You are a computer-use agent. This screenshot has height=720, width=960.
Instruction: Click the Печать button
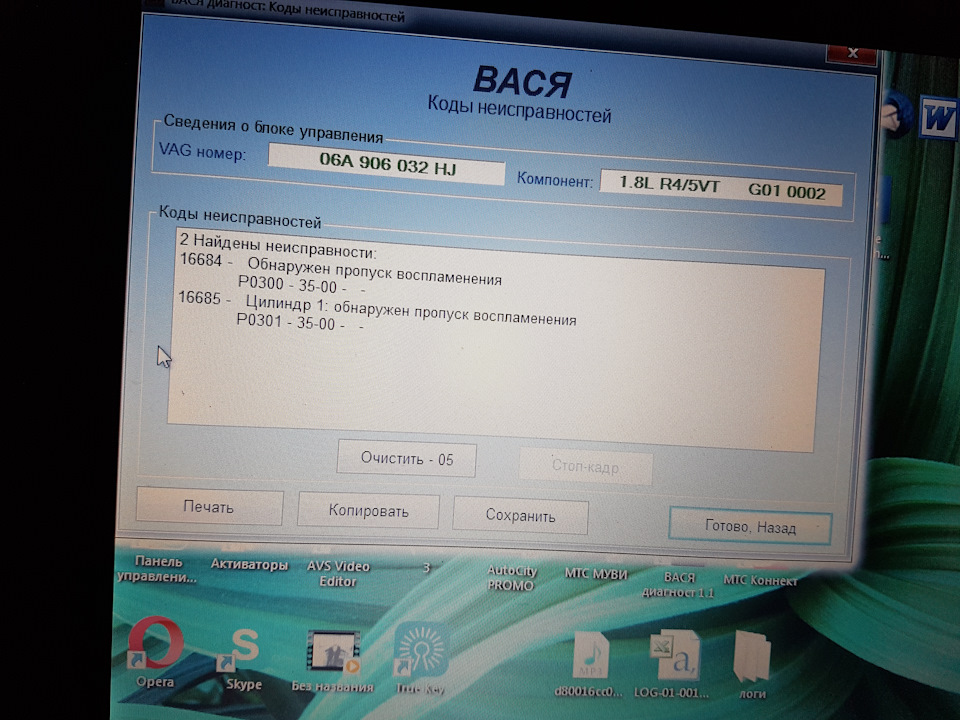click(209, 507)
